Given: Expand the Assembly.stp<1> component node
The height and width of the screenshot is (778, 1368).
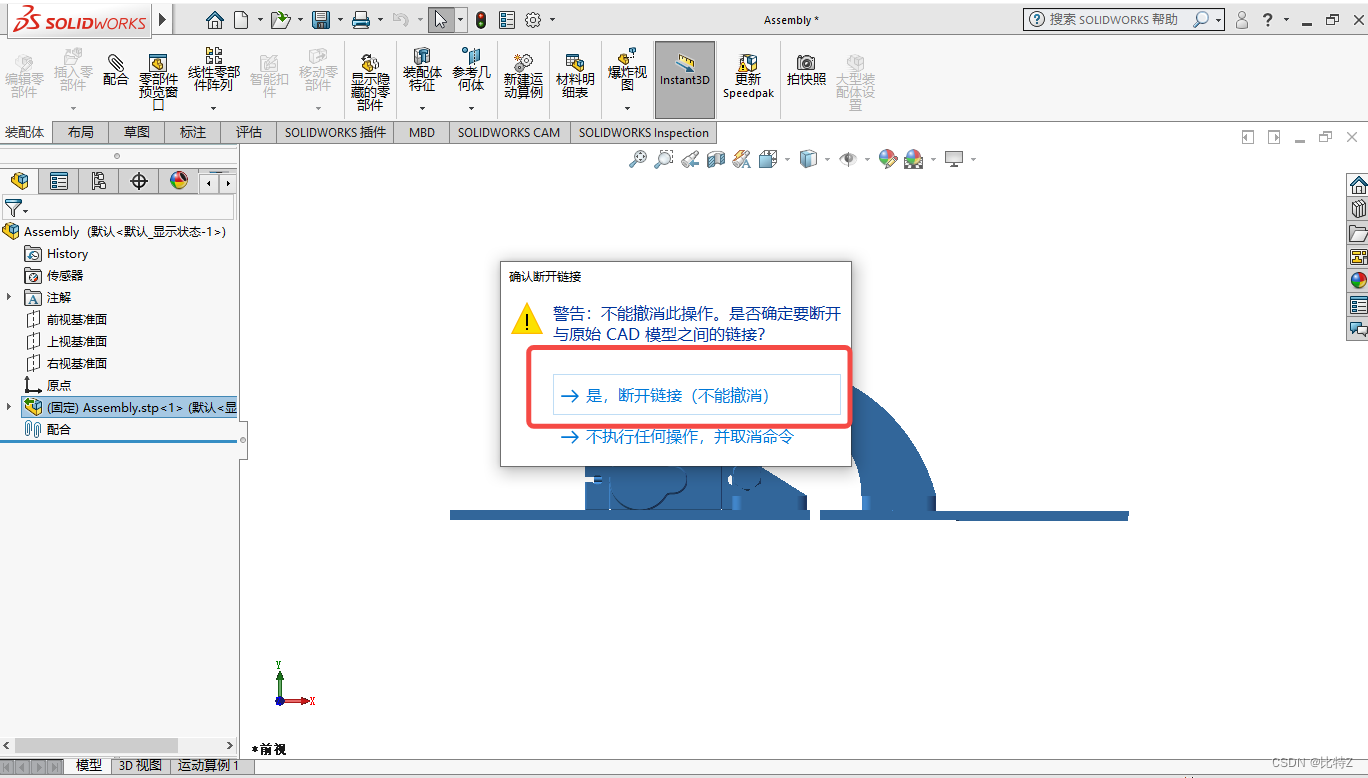Looking at the screenshot, I should click(10, 407).
